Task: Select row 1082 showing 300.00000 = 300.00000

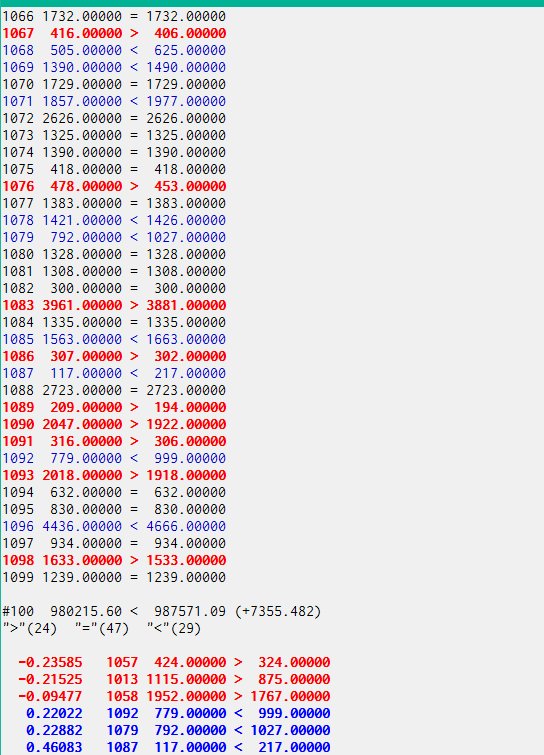Action: (114, 288)
